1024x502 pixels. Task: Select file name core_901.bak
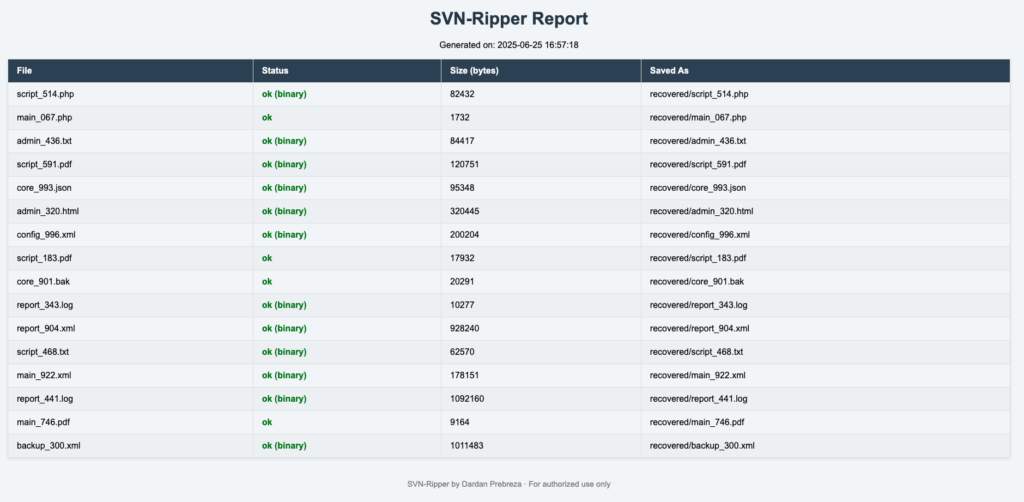(43, 282)
